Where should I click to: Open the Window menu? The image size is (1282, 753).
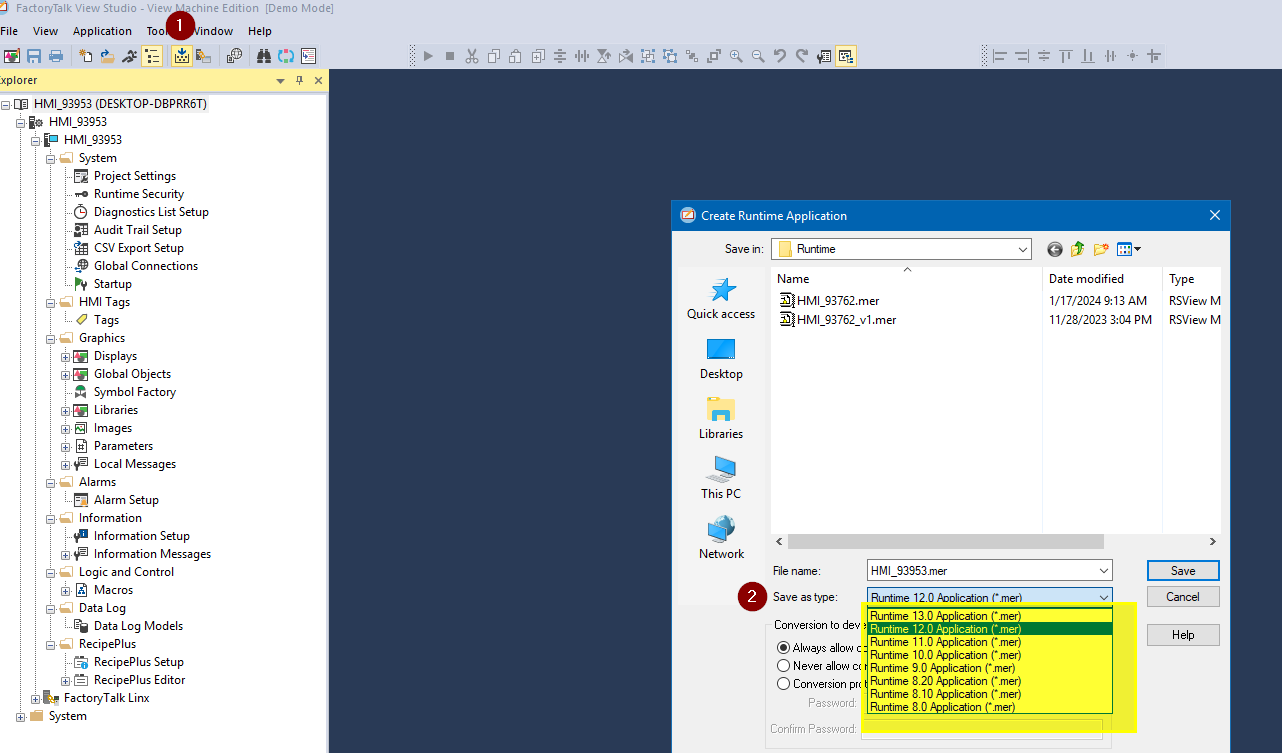(x=214, y=31)
